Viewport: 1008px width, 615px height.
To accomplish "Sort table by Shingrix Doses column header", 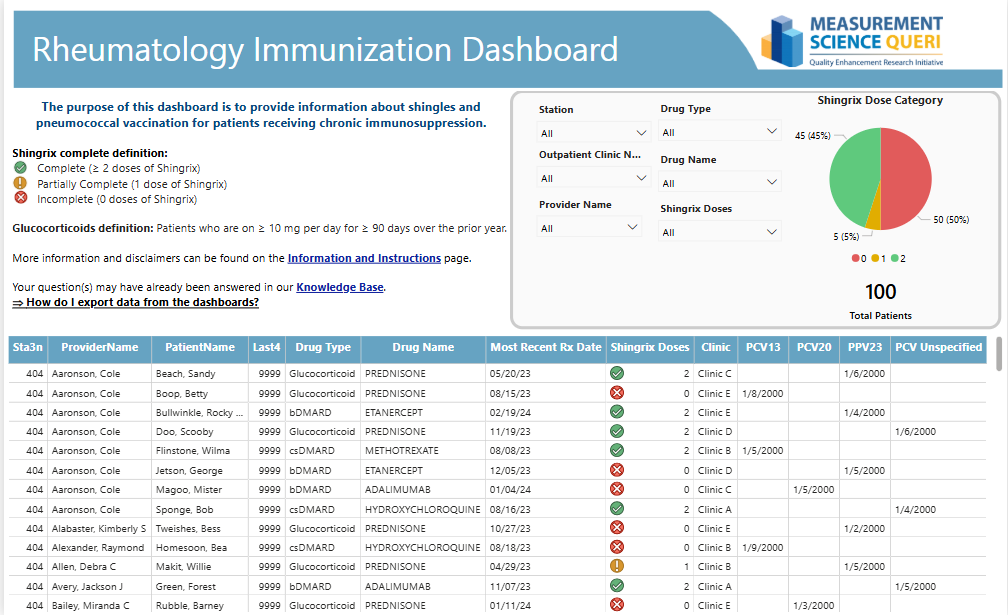I will pyautogui.click(x=650, y=348).
